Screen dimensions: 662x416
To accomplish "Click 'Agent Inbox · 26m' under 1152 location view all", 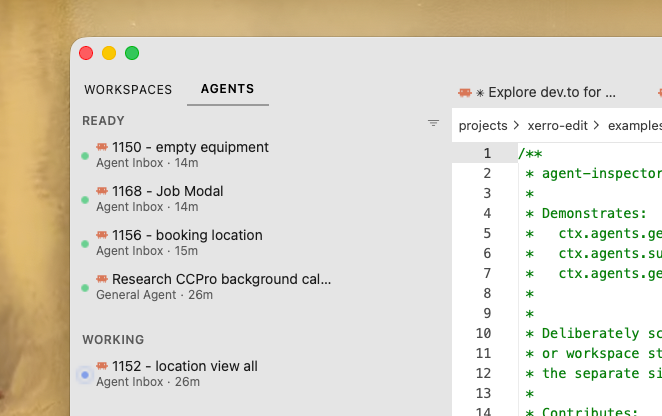I will [148, 381].
